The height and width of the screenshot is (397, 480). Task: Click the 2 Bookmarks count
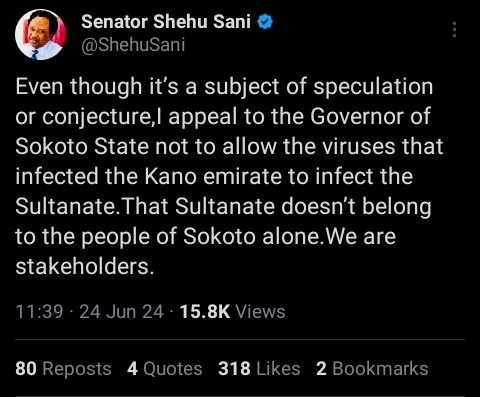372,369
